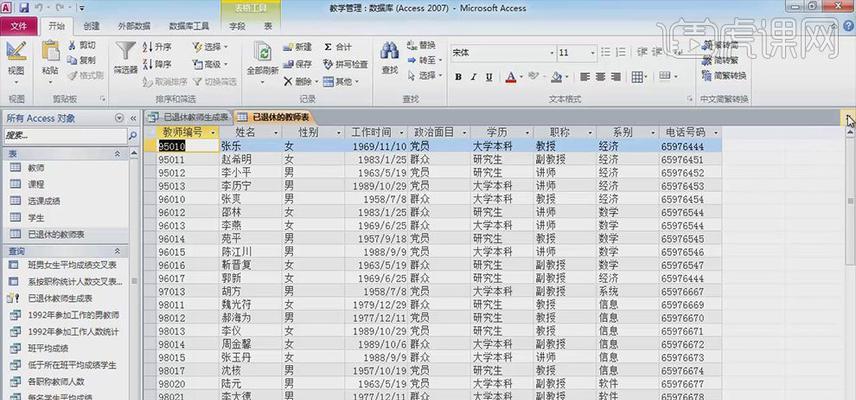The width and height of the screenshot is (856, 400).
Task: Sort descending with 降序
Action: [157, 64]
